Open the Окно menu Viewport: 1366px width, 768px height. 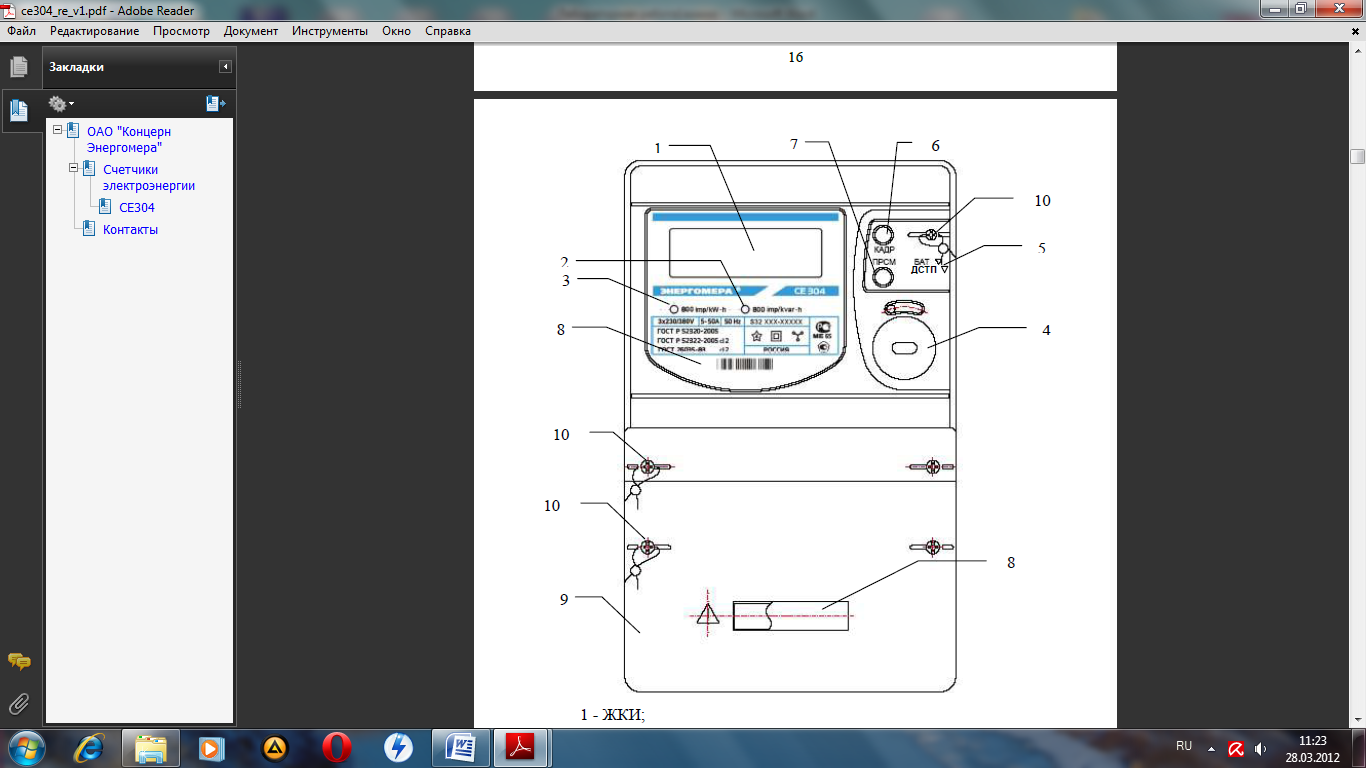click(396, 31)
